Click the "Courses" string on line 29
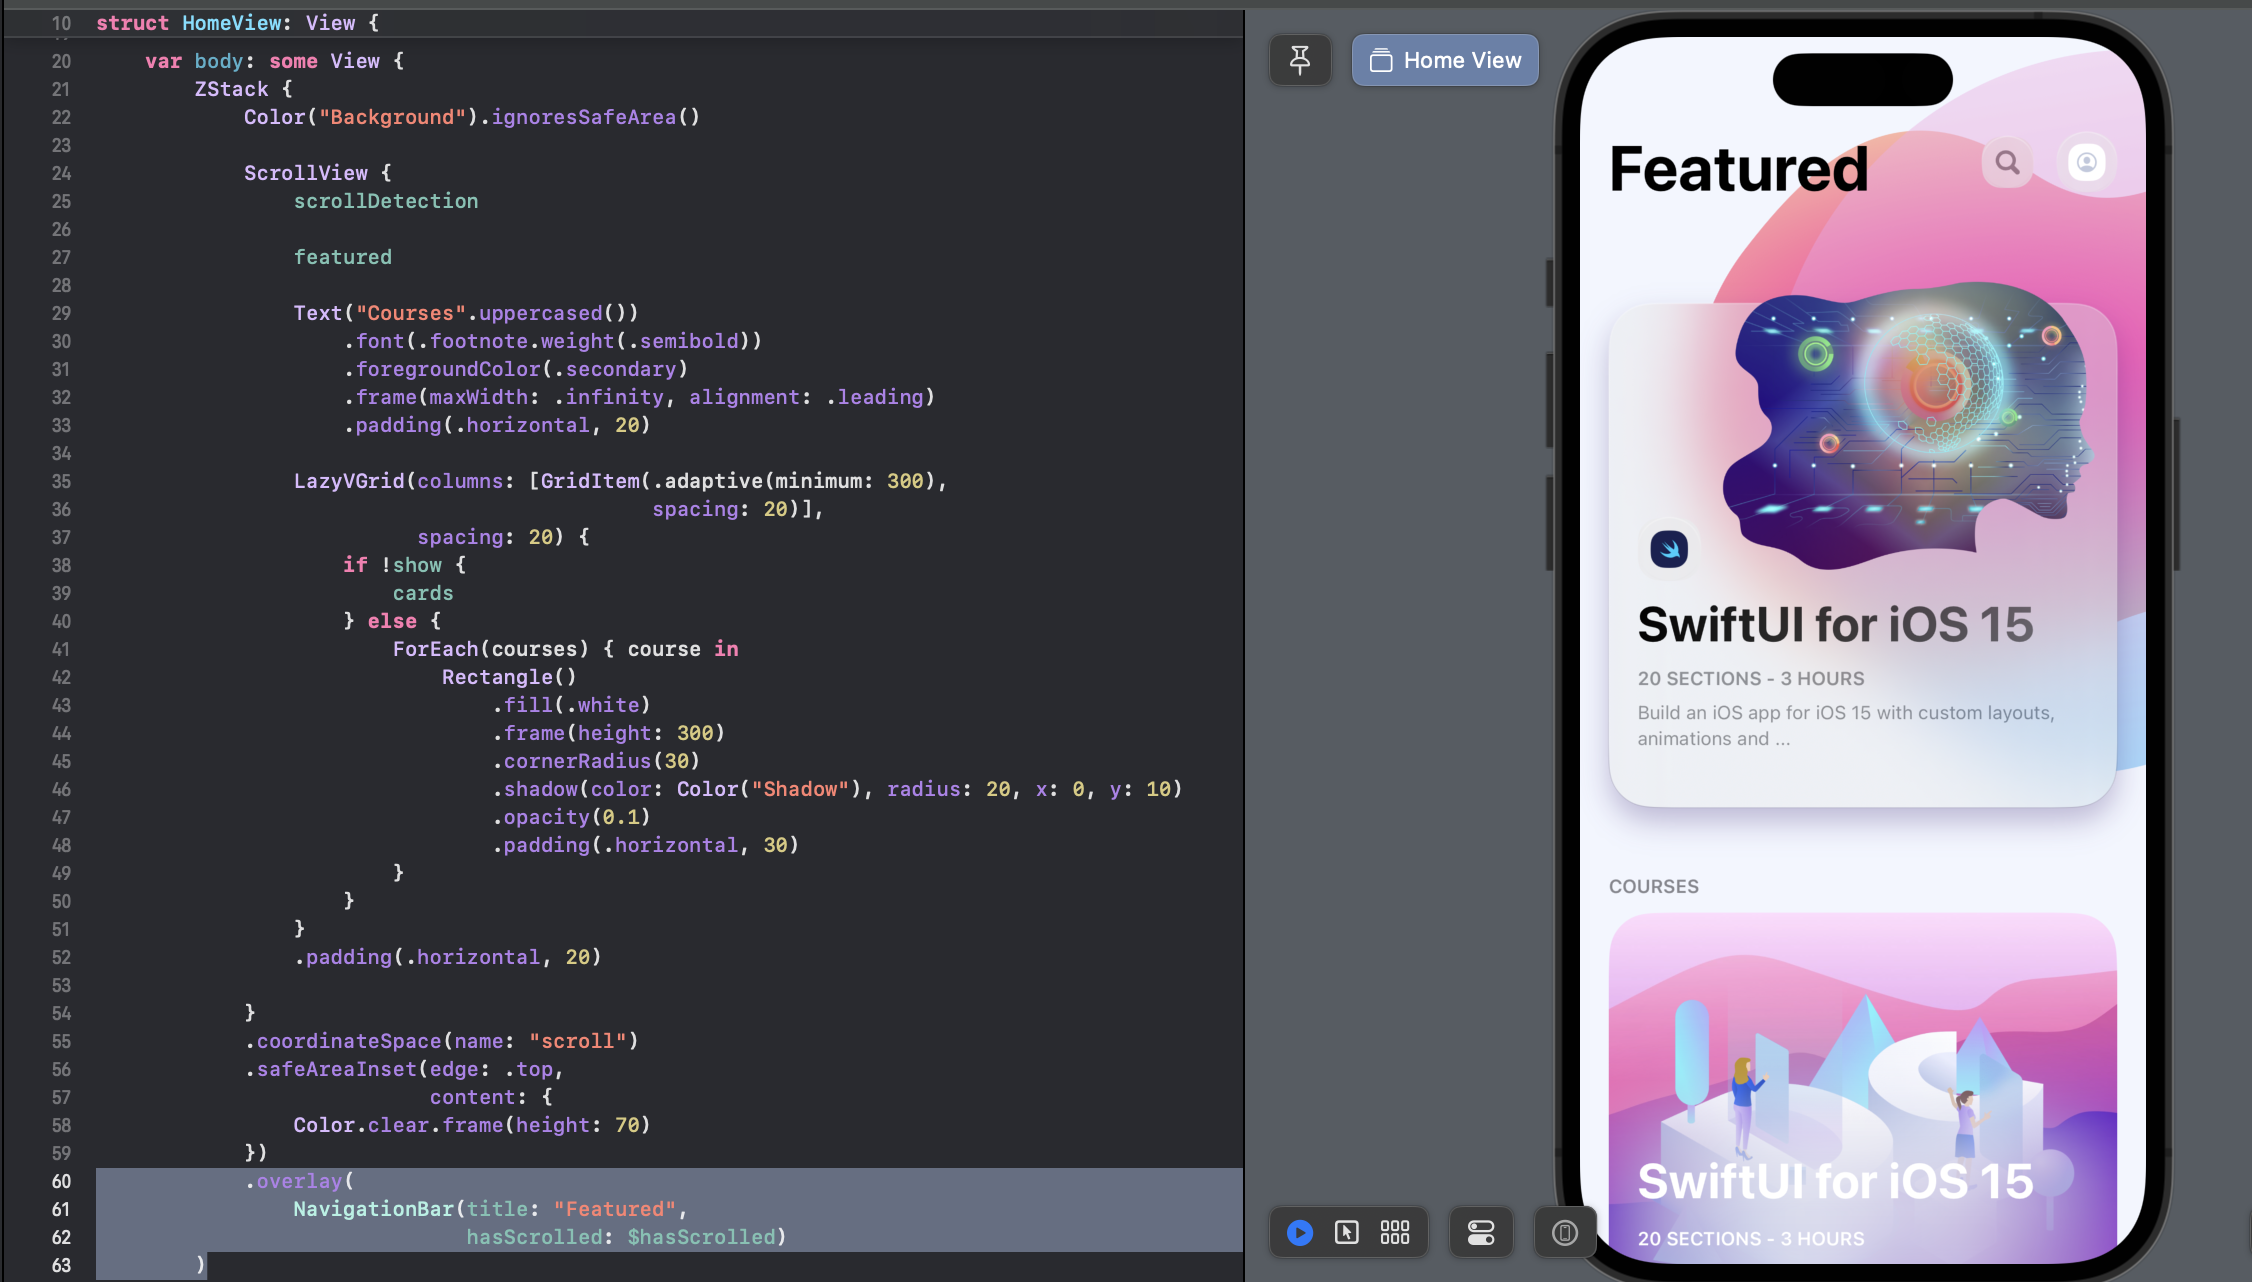Image resolution: width=2252 pixels, height=1282 pixels. [411, 313]
